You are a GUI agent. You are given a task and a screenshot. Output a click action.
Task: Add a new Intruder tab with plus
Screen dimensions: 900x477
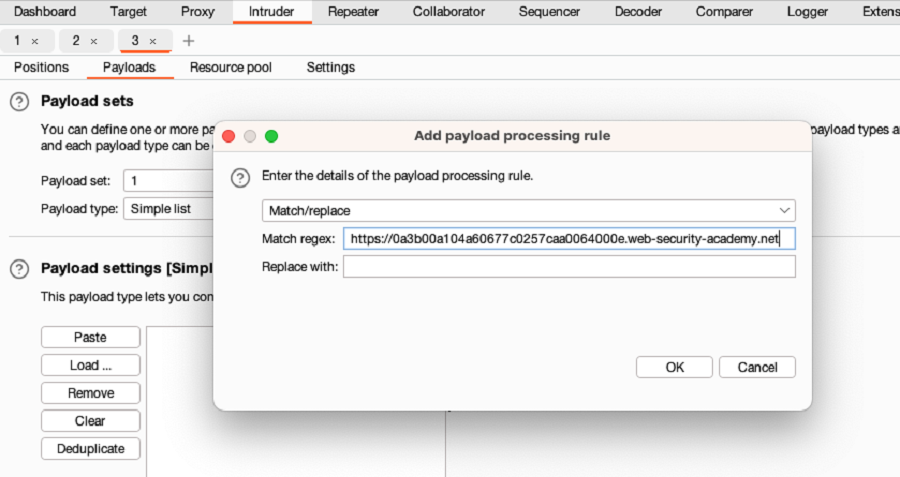(188, 41)
